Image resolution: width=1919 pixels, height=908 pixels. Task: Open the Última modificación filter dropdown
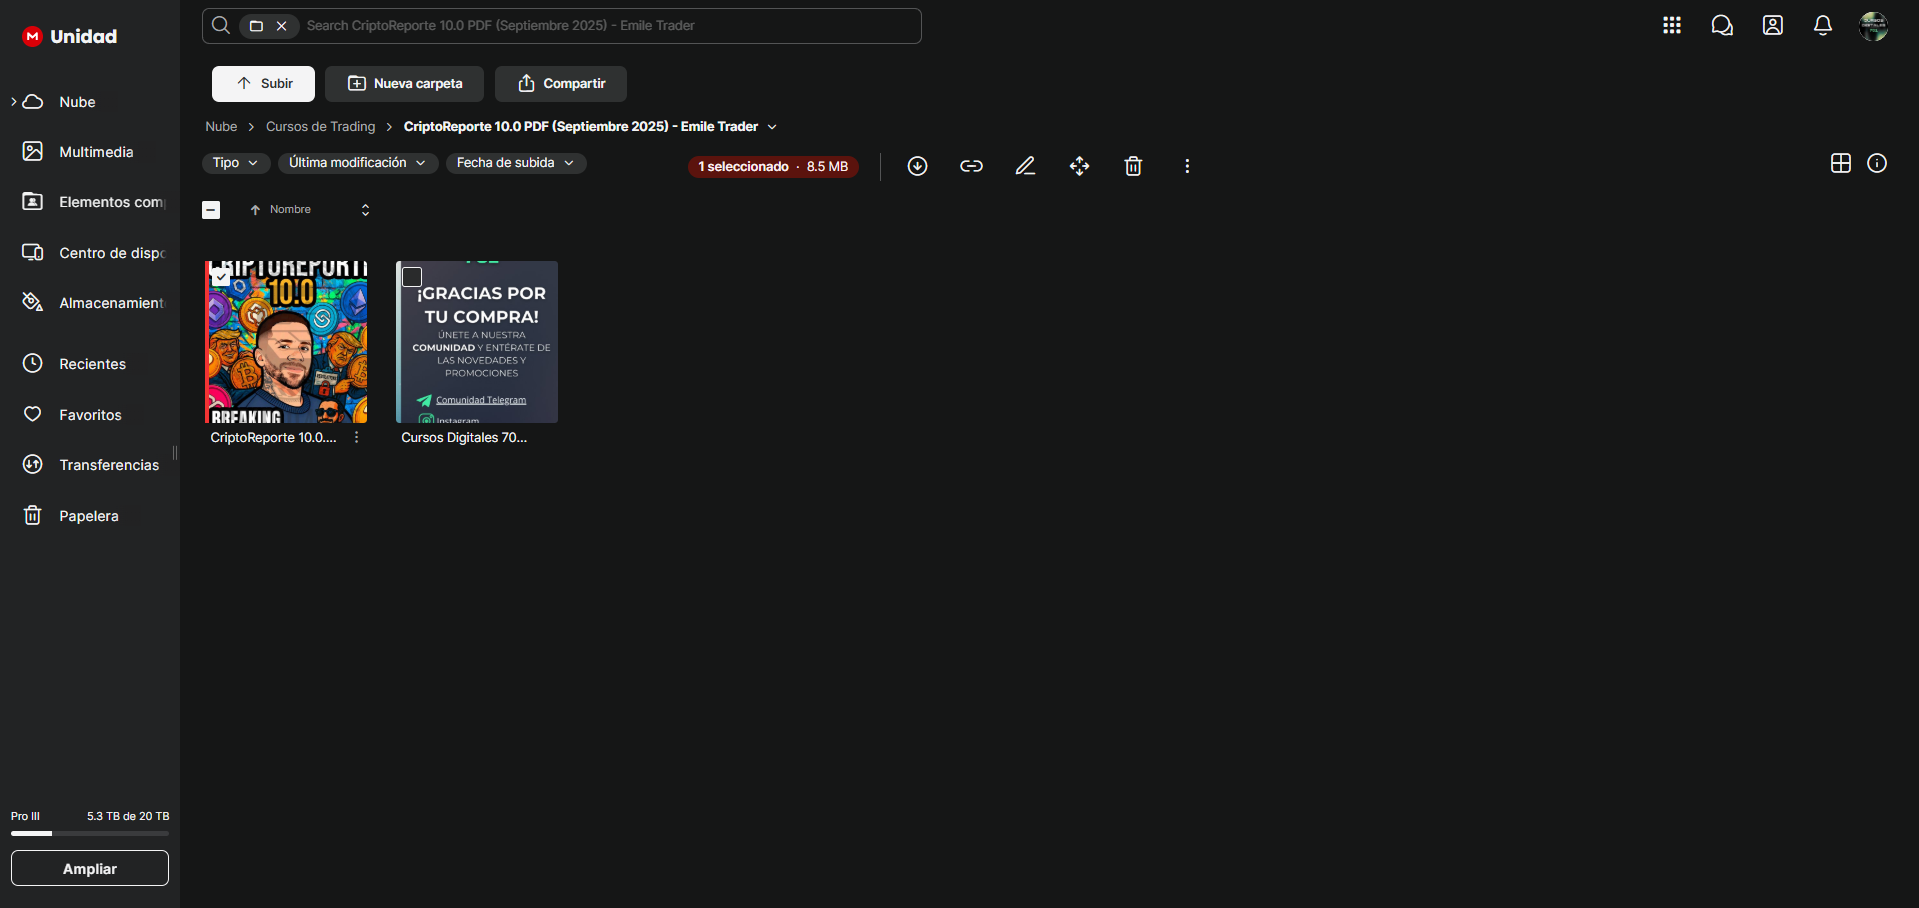357,163
